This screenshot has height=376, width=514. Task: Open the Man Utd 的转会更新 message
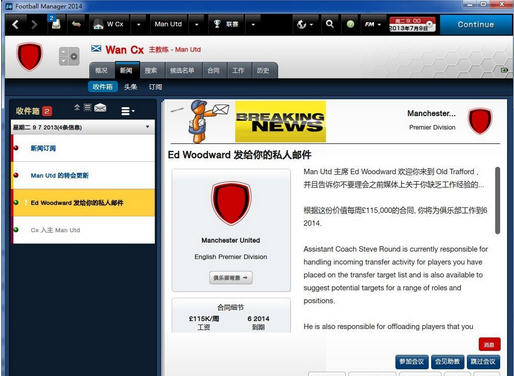coord(83,175)
